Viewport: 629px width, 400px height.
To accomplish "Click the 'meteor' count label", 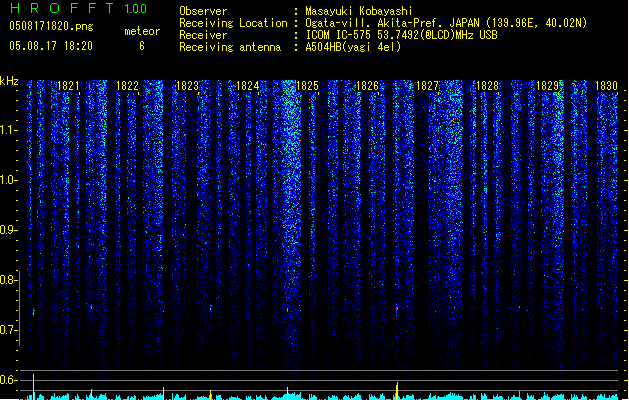I will click(x=142, y=31).
